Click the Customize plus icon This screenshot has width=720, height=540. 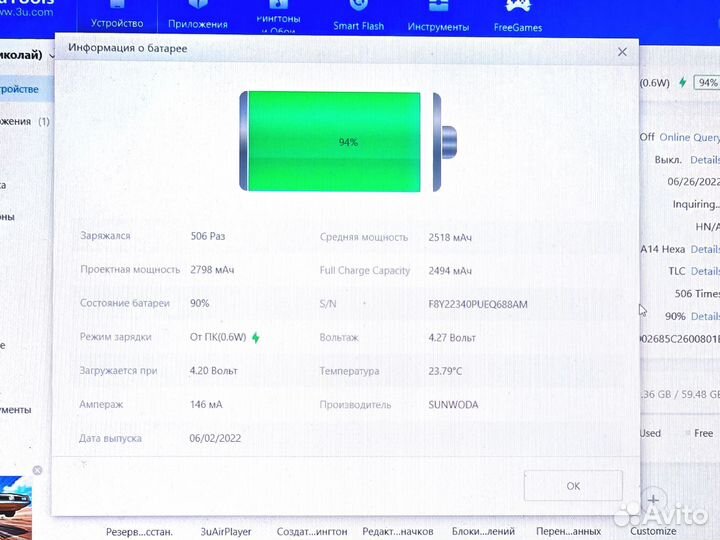tap(653, 499)
